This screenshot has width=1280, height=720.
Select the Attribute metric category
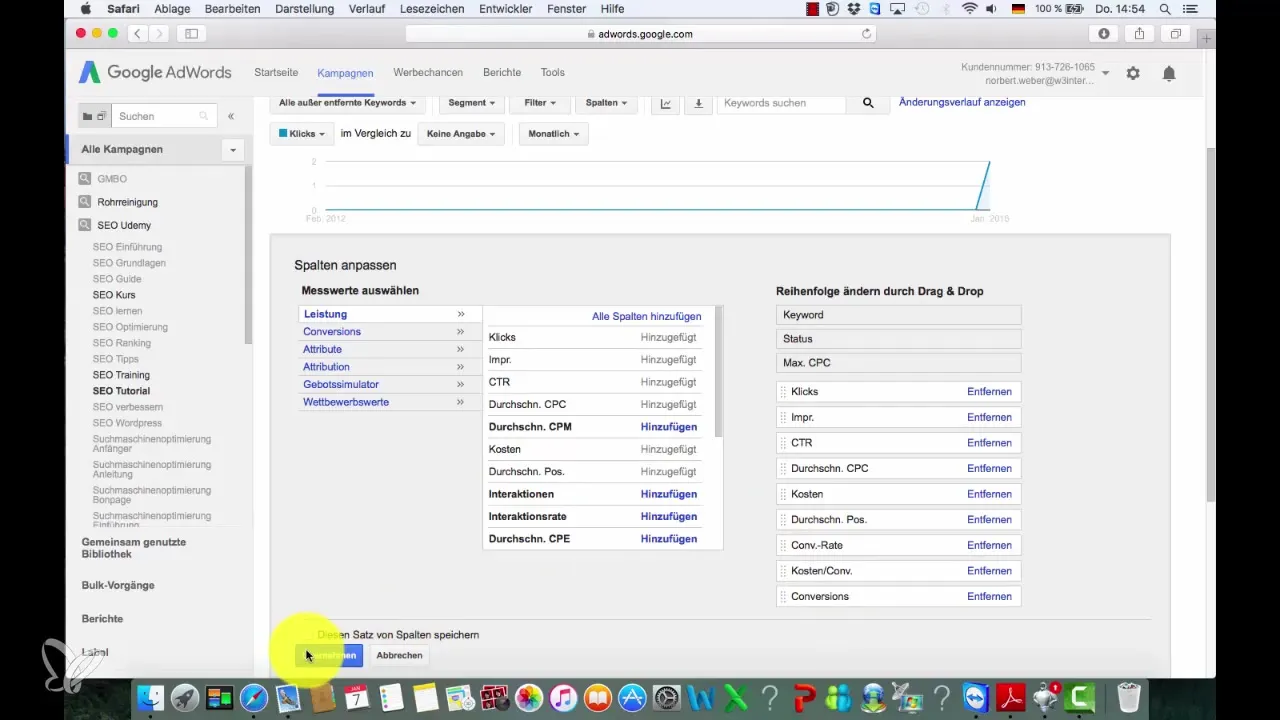[x=390, y=349]
